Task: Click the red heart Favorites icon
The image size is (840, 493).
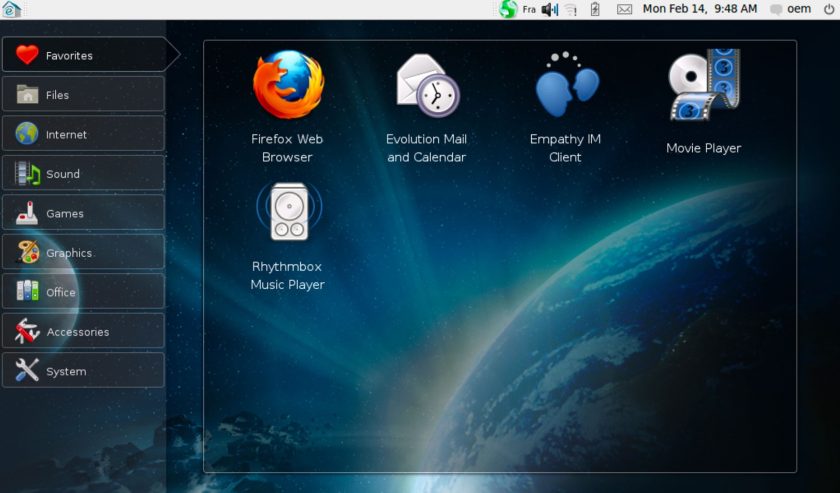Action: pyautogui.click(x=27, y=55)
